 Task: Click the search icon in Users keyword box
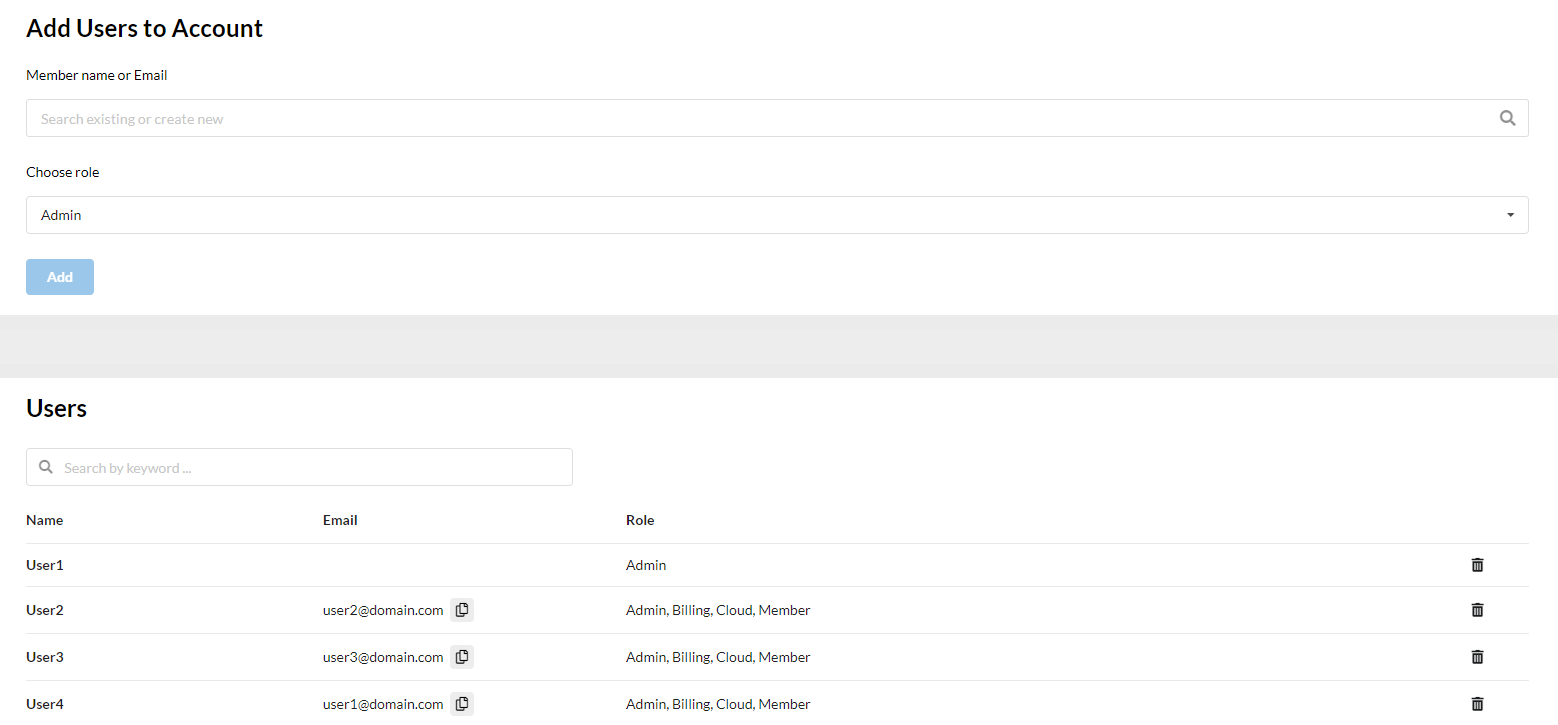pos(45,467)
